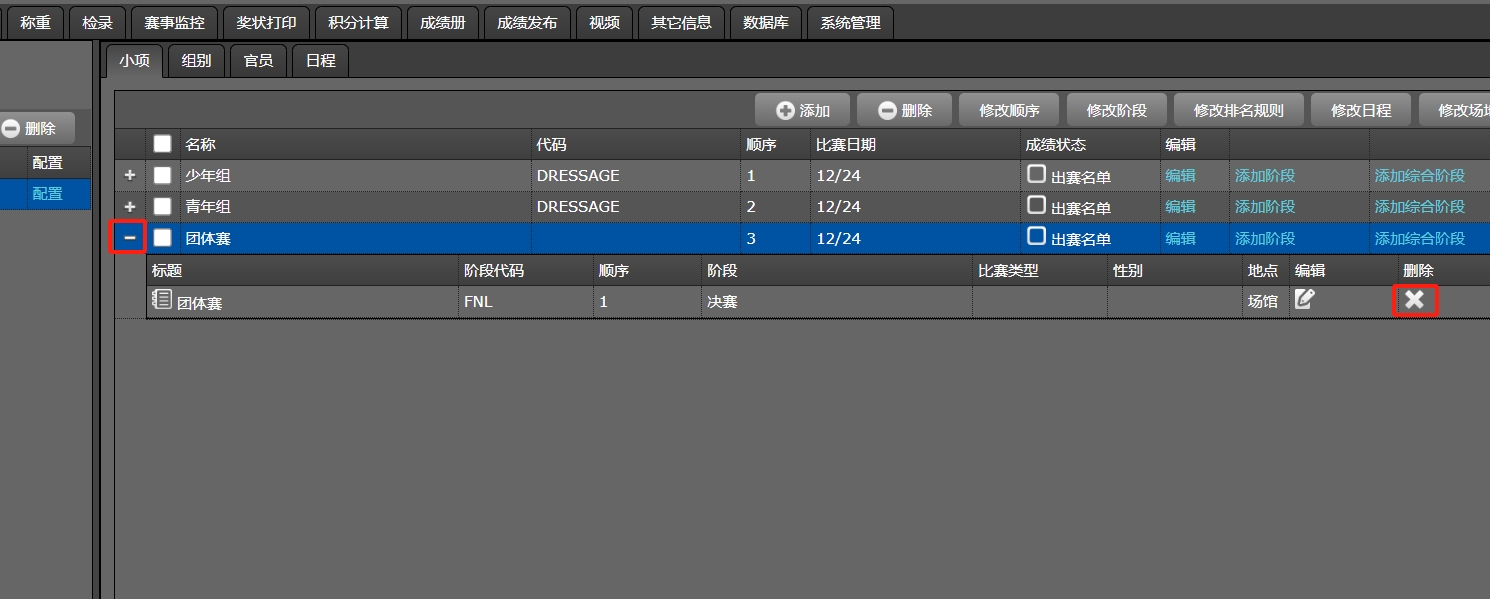Open the 成绩发布 top menu tab
Screen dimensions: 1490x599
(527, 23)
